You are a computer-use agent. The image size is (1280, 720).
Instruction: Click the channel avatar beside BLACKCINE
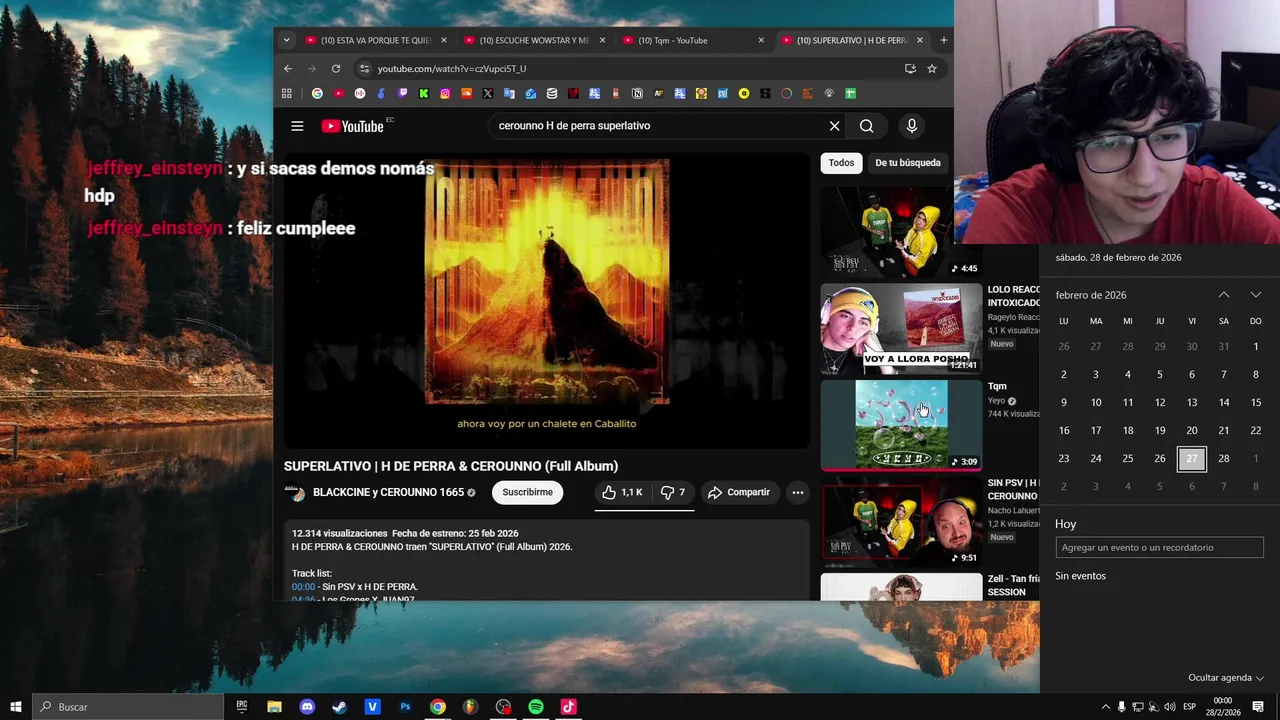pos(295,493)
